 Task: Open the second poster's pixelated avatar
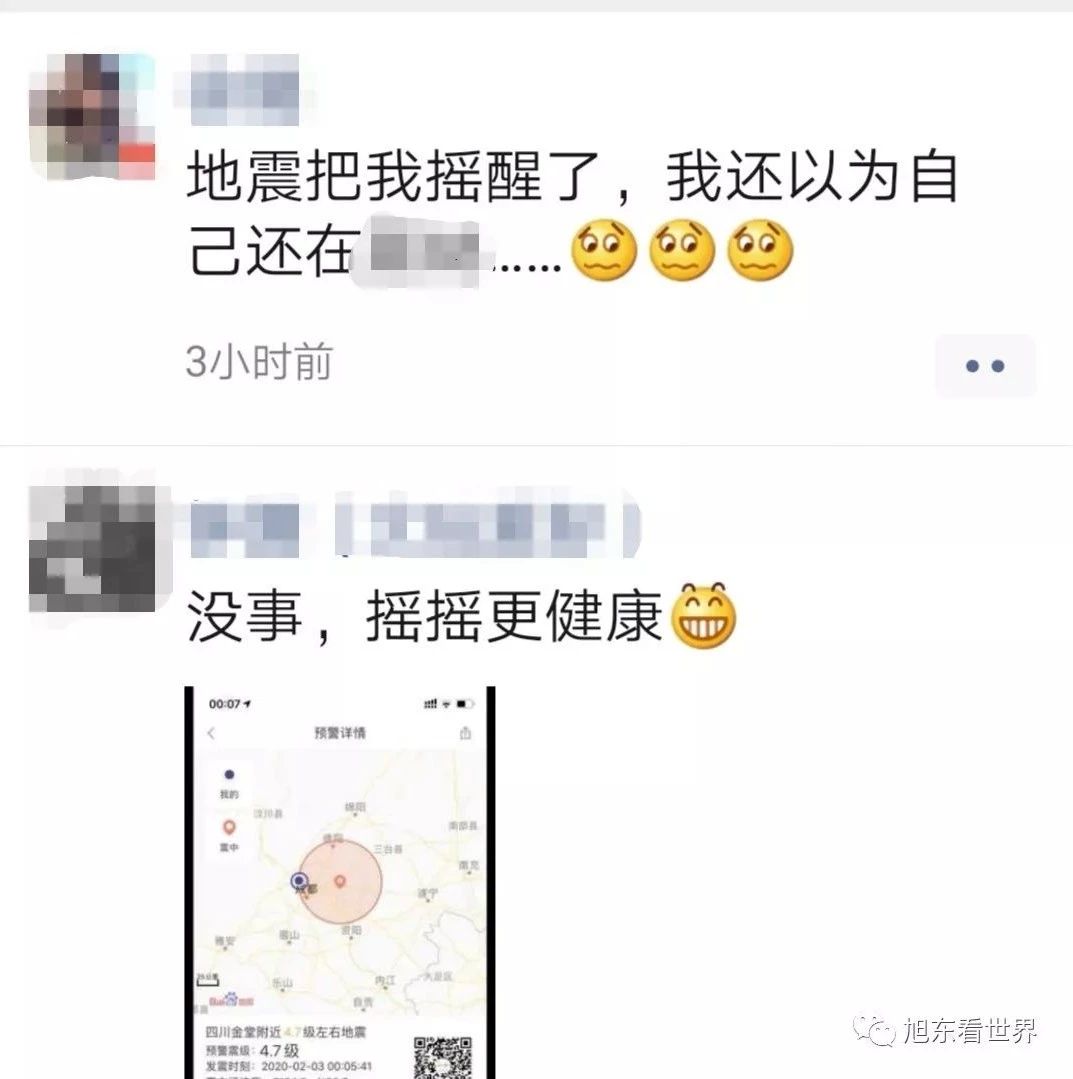(92, 548)
